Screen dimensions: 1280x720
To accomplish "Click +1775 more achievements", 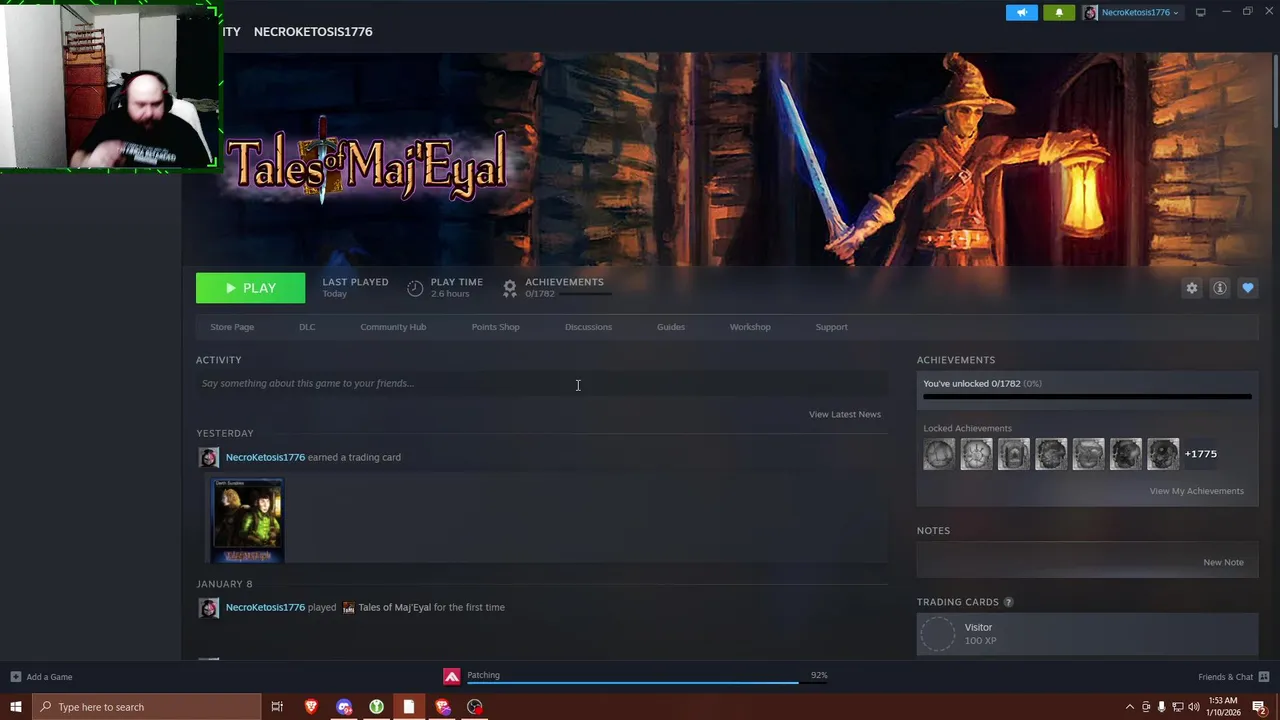I will pyautogui.click(x=1201, y=454).
